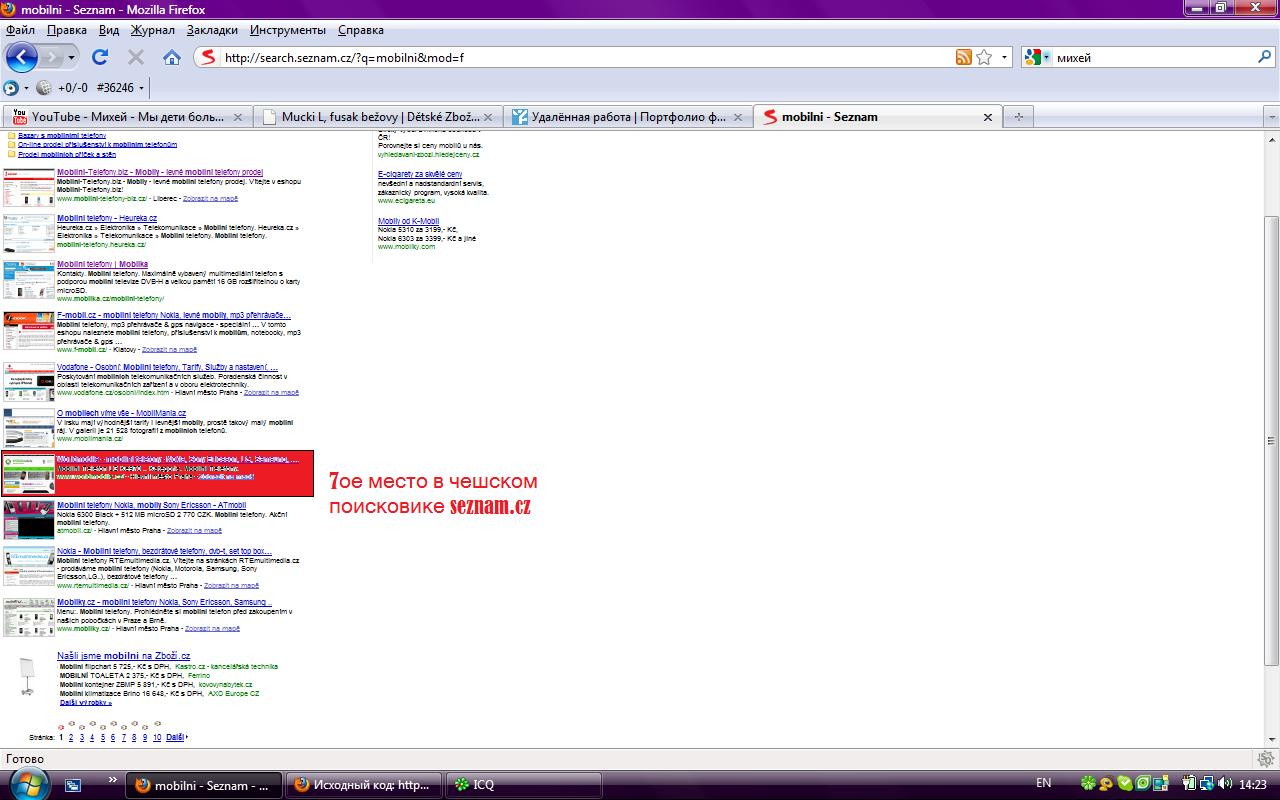
Task: Open the Закладки menu
Action: 212,30
